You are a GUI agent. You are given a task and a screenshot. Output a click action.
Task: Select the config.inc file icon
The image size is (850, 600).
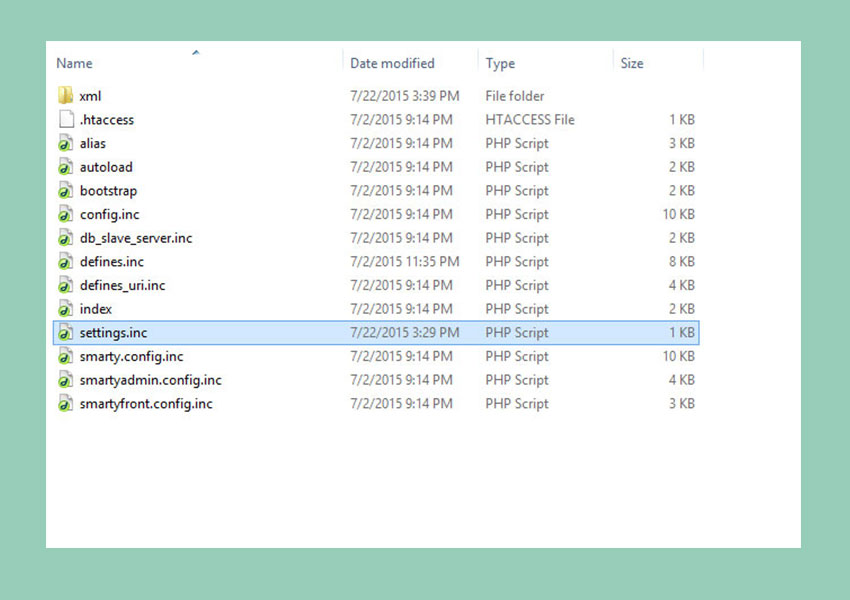point(66,215)
